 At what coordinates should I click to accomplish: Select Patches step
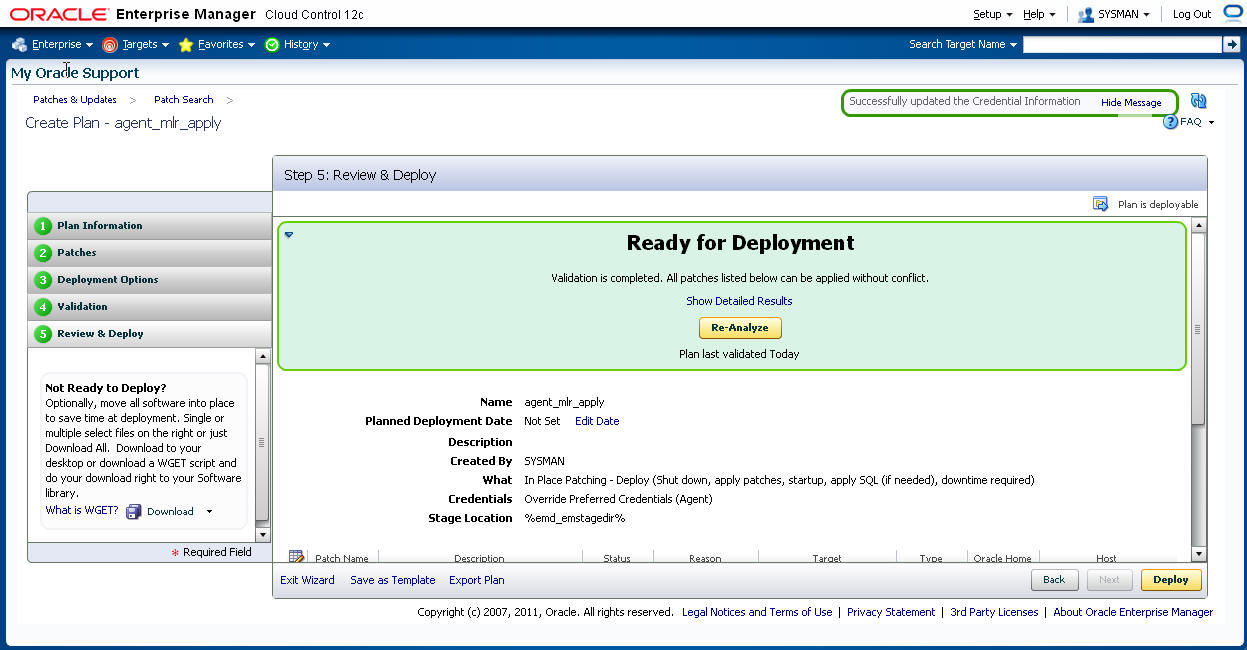pos(150,253)
